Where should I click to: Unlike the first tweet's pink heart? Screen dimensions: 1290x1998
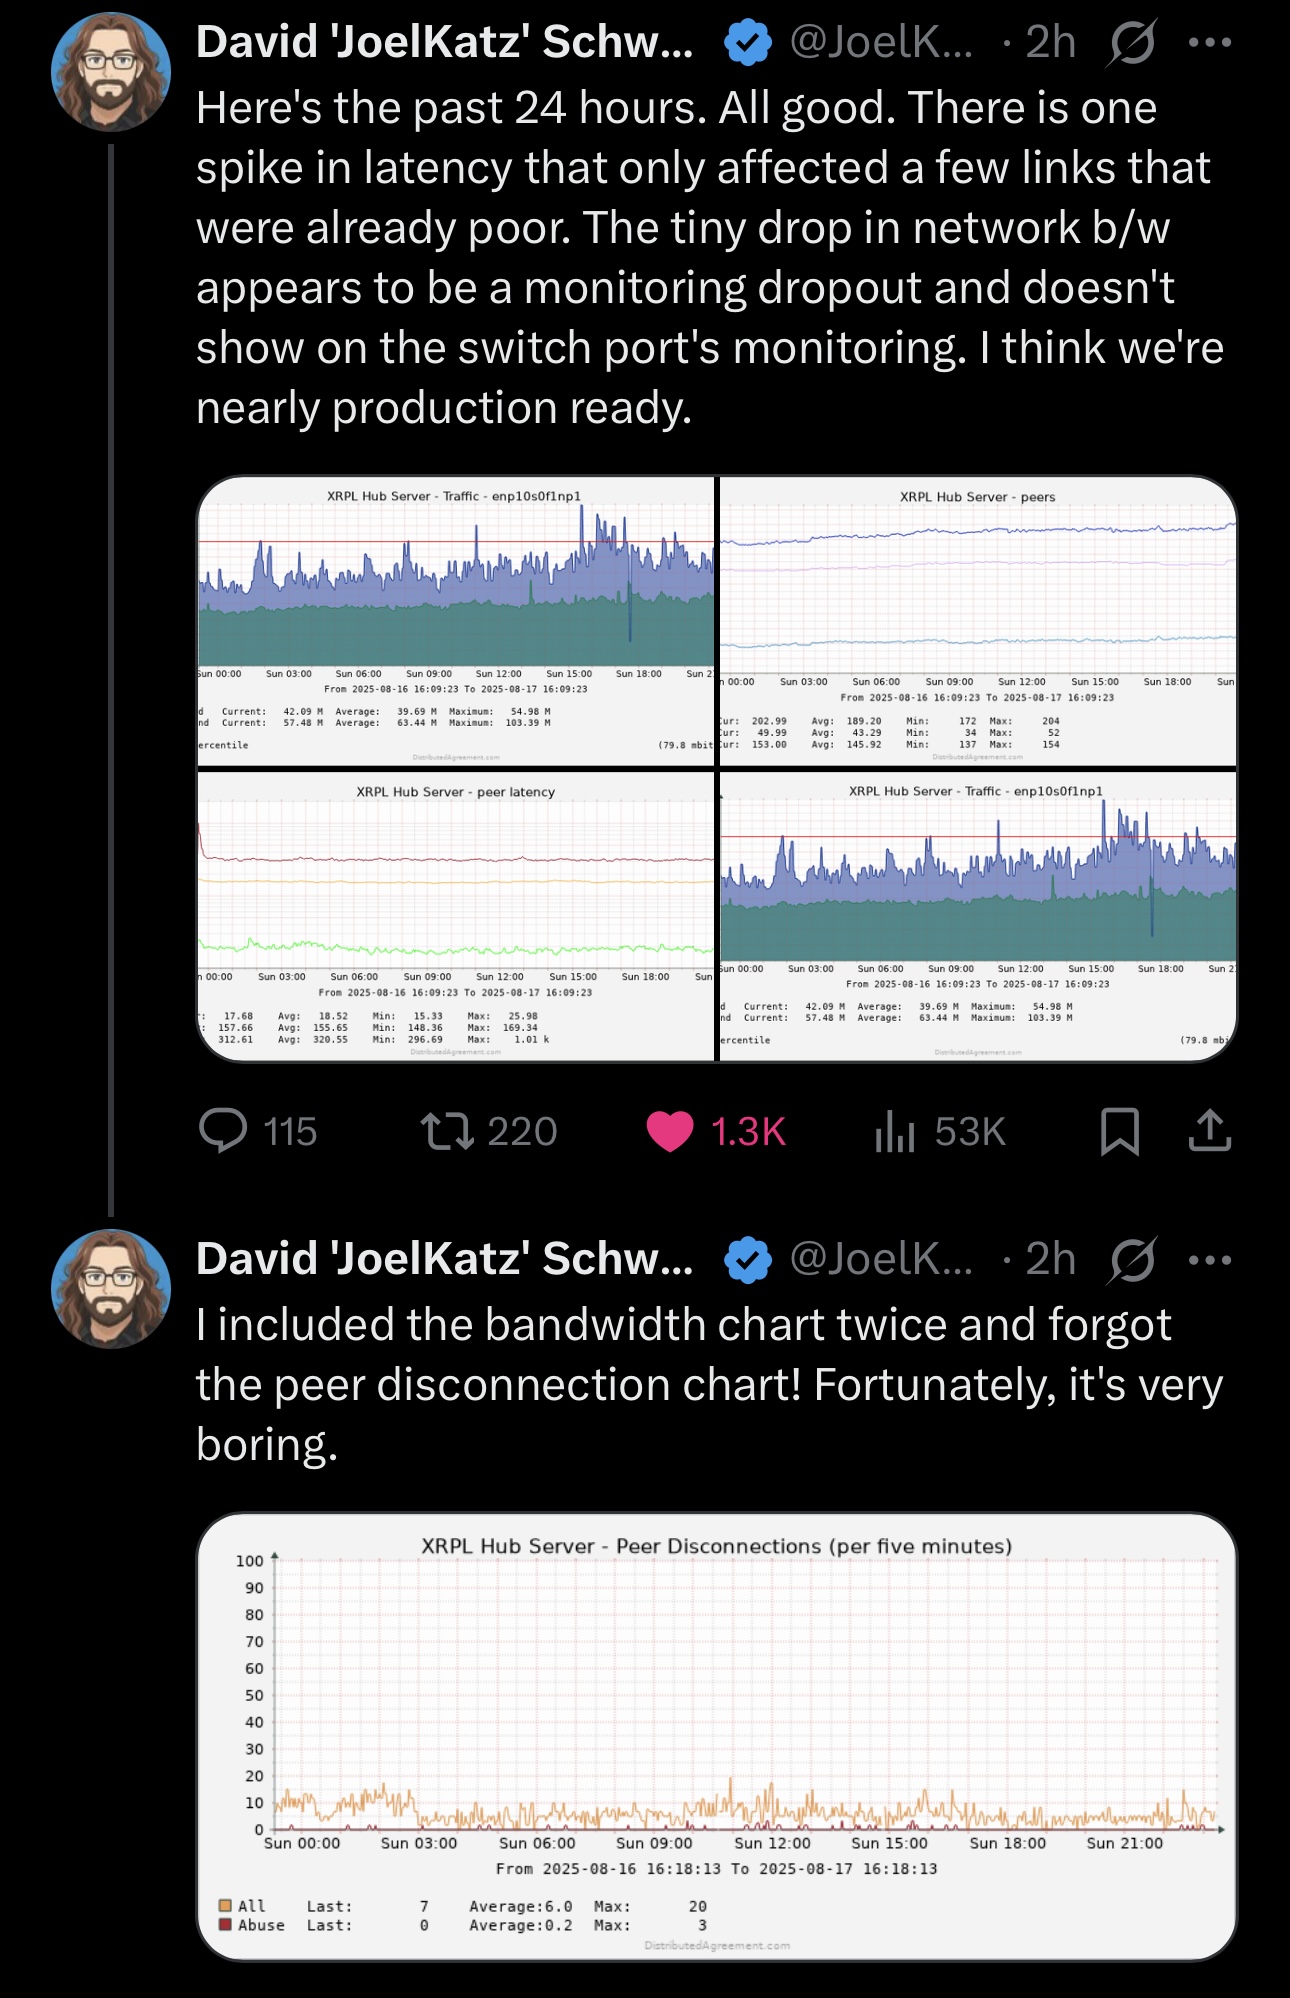point(670,1132)
